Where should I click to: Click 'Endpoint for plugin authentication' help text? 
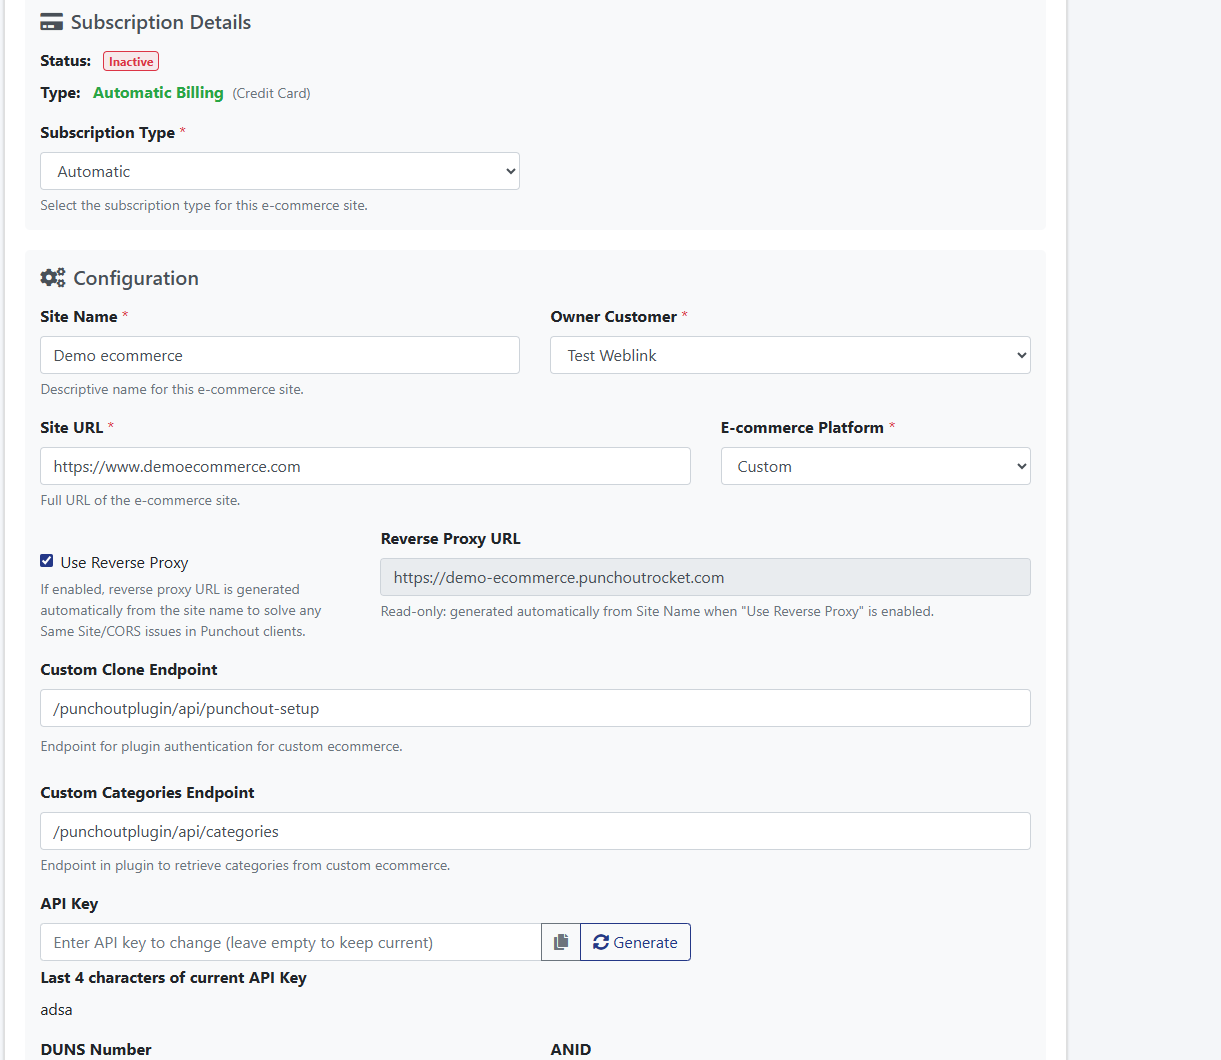(x=221, y=746)
